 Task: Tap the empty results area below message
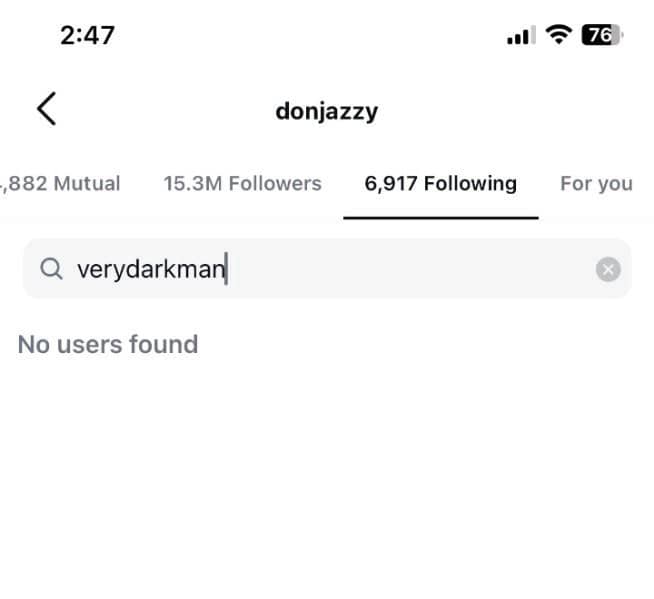pyautogui.click(x=327, y=480)
